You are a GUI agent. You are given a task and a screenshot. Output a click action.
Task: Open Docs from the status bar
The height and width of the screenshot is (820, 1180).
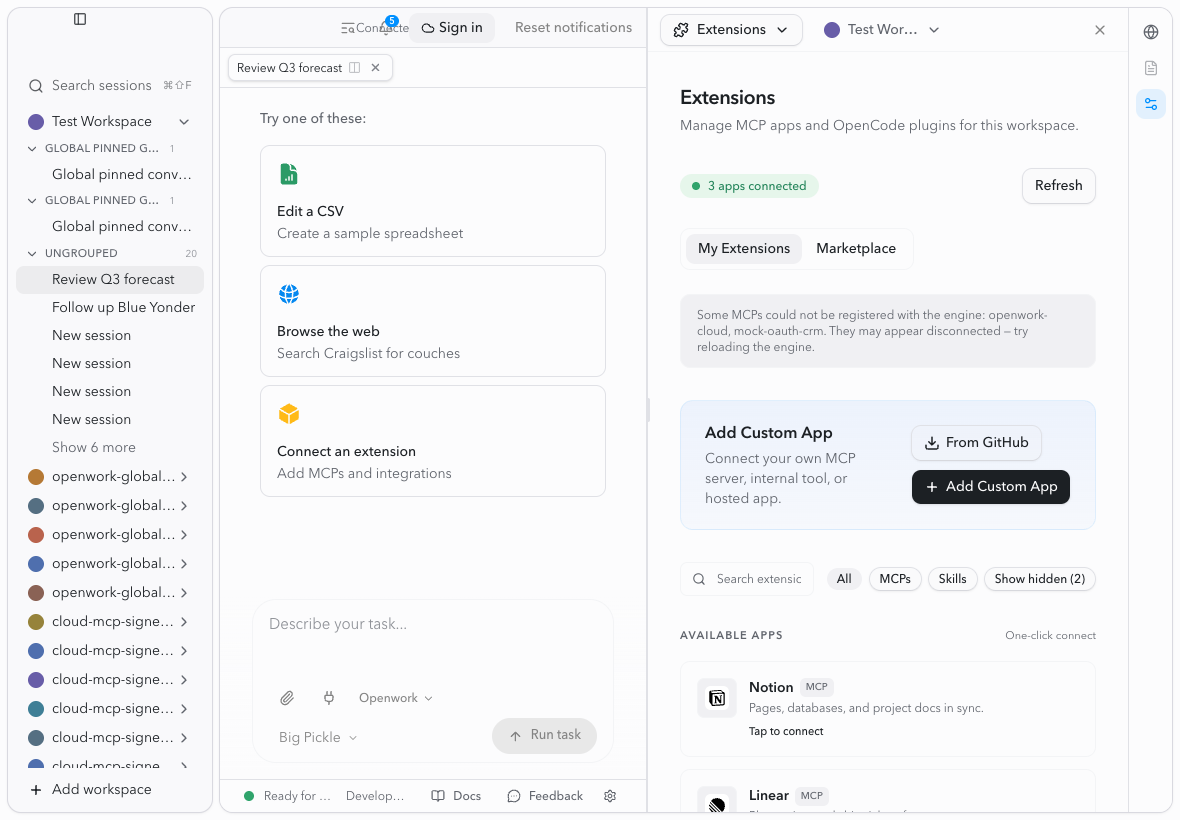456,796
